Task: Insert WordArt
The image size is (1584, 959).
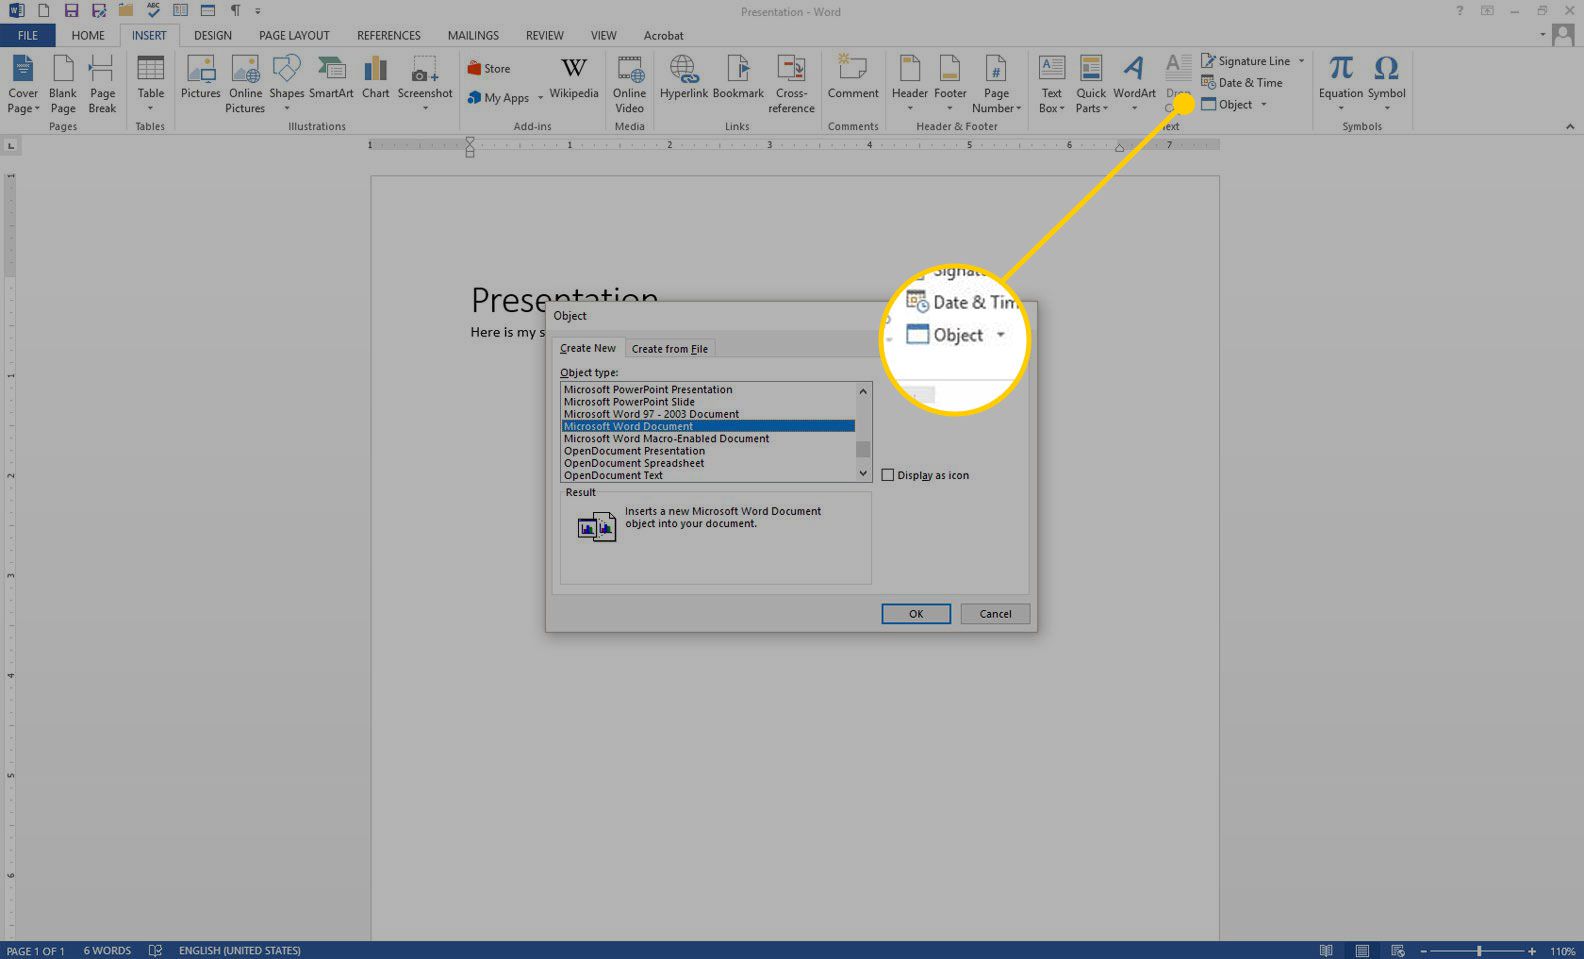Action: pyautogui.click(x=1134, y=84)
